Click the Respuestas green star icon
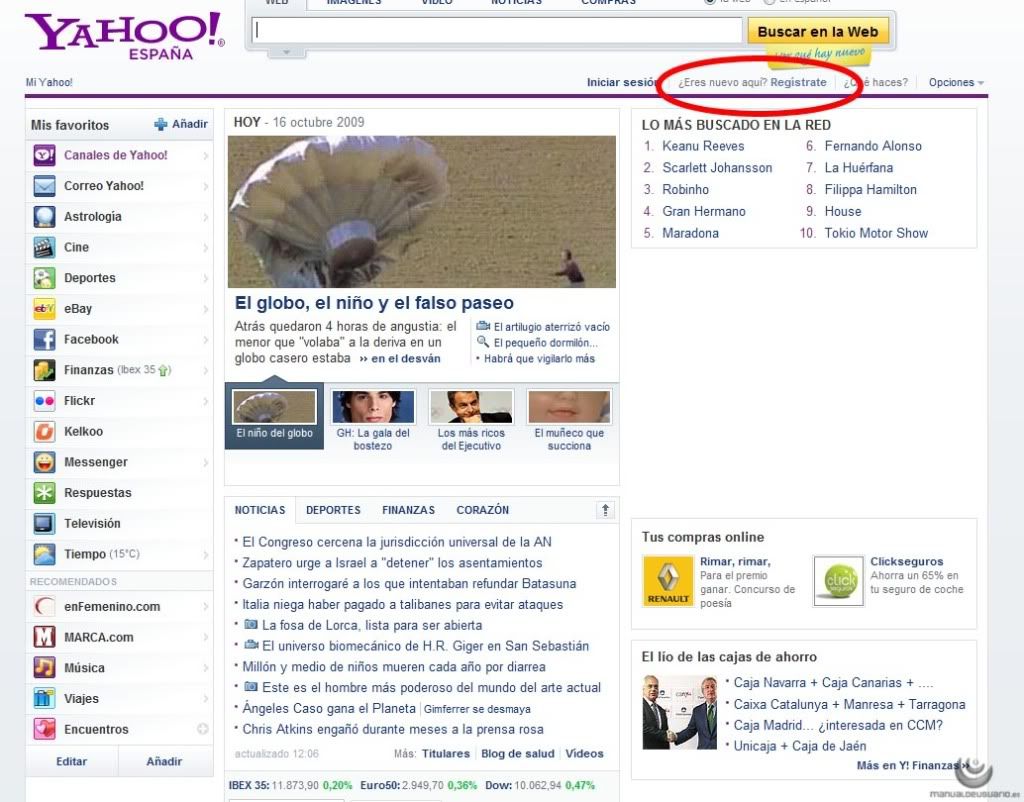Image resolution: width=1024 pixels, height=802 pixels. click(x=44, y=493)
